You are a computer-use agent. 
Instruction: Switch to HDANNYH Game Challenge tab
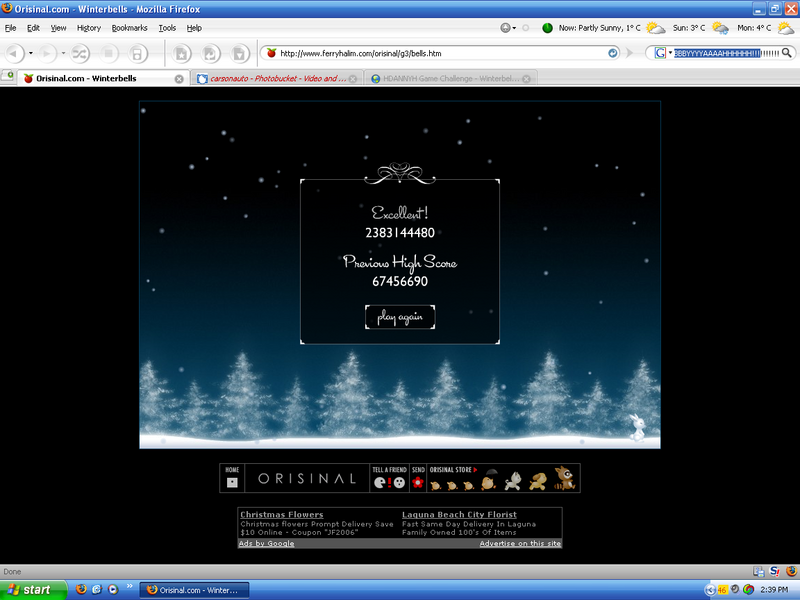click(450, 79)
